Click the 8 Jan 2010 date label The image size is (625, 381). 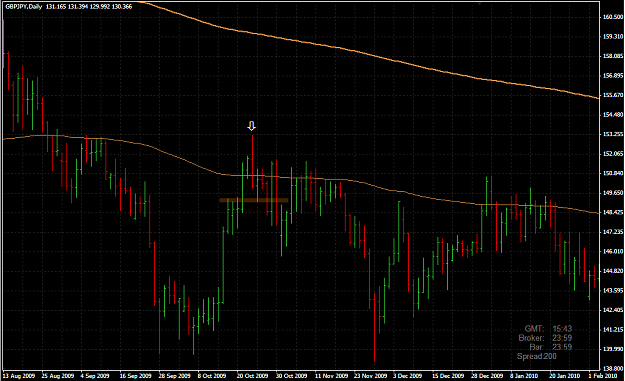(x=524, y=376)
